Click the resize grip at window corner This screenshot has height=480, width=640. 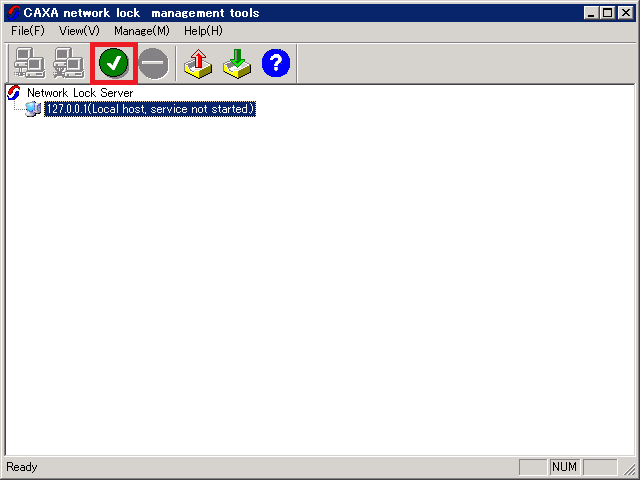(x=631, y=470)
